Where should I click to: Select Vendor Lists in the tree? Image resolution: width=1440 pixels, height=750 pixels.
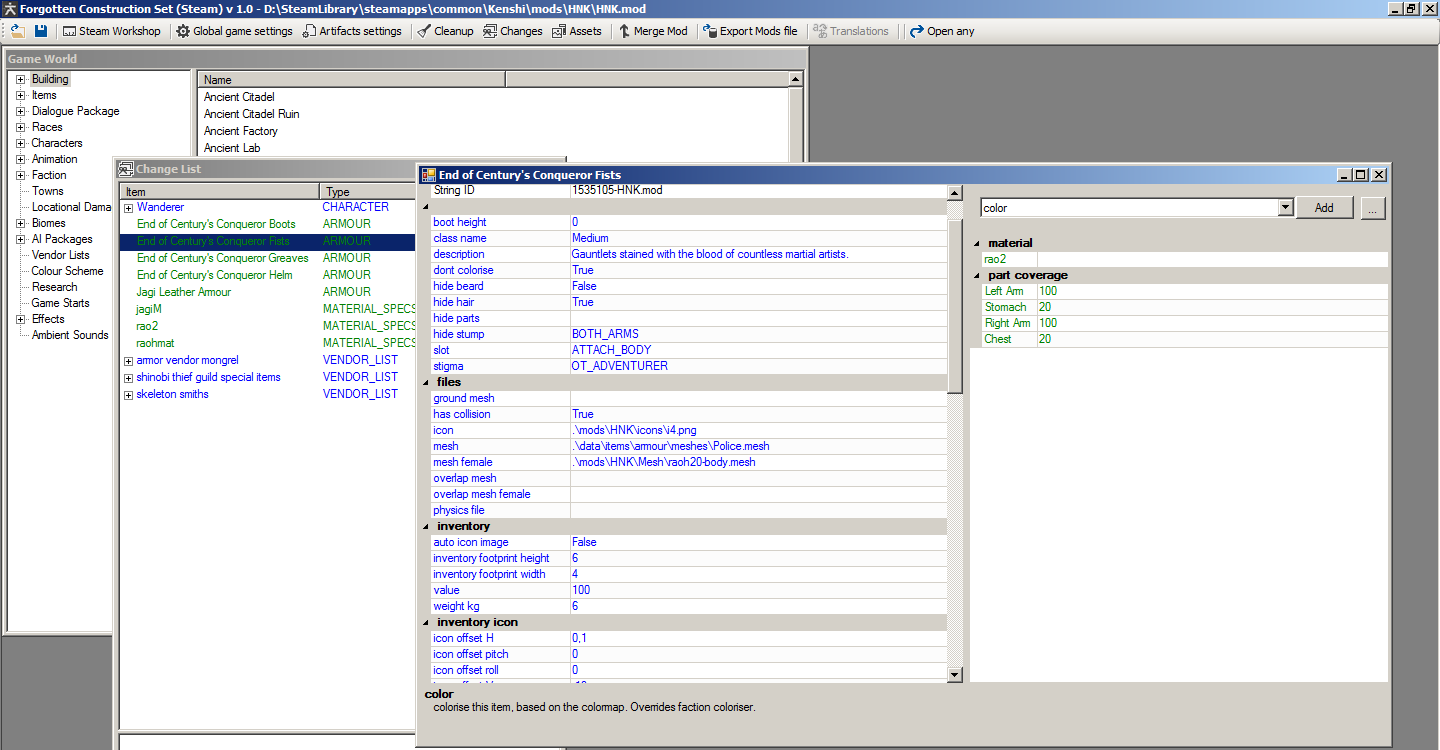pyautogui.click(x=60, y=255)
